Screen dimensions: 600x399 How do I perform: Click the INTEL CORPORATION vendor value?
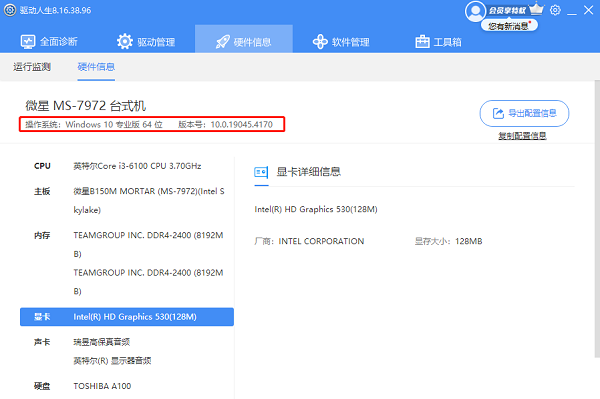click(x=321, y=241)
